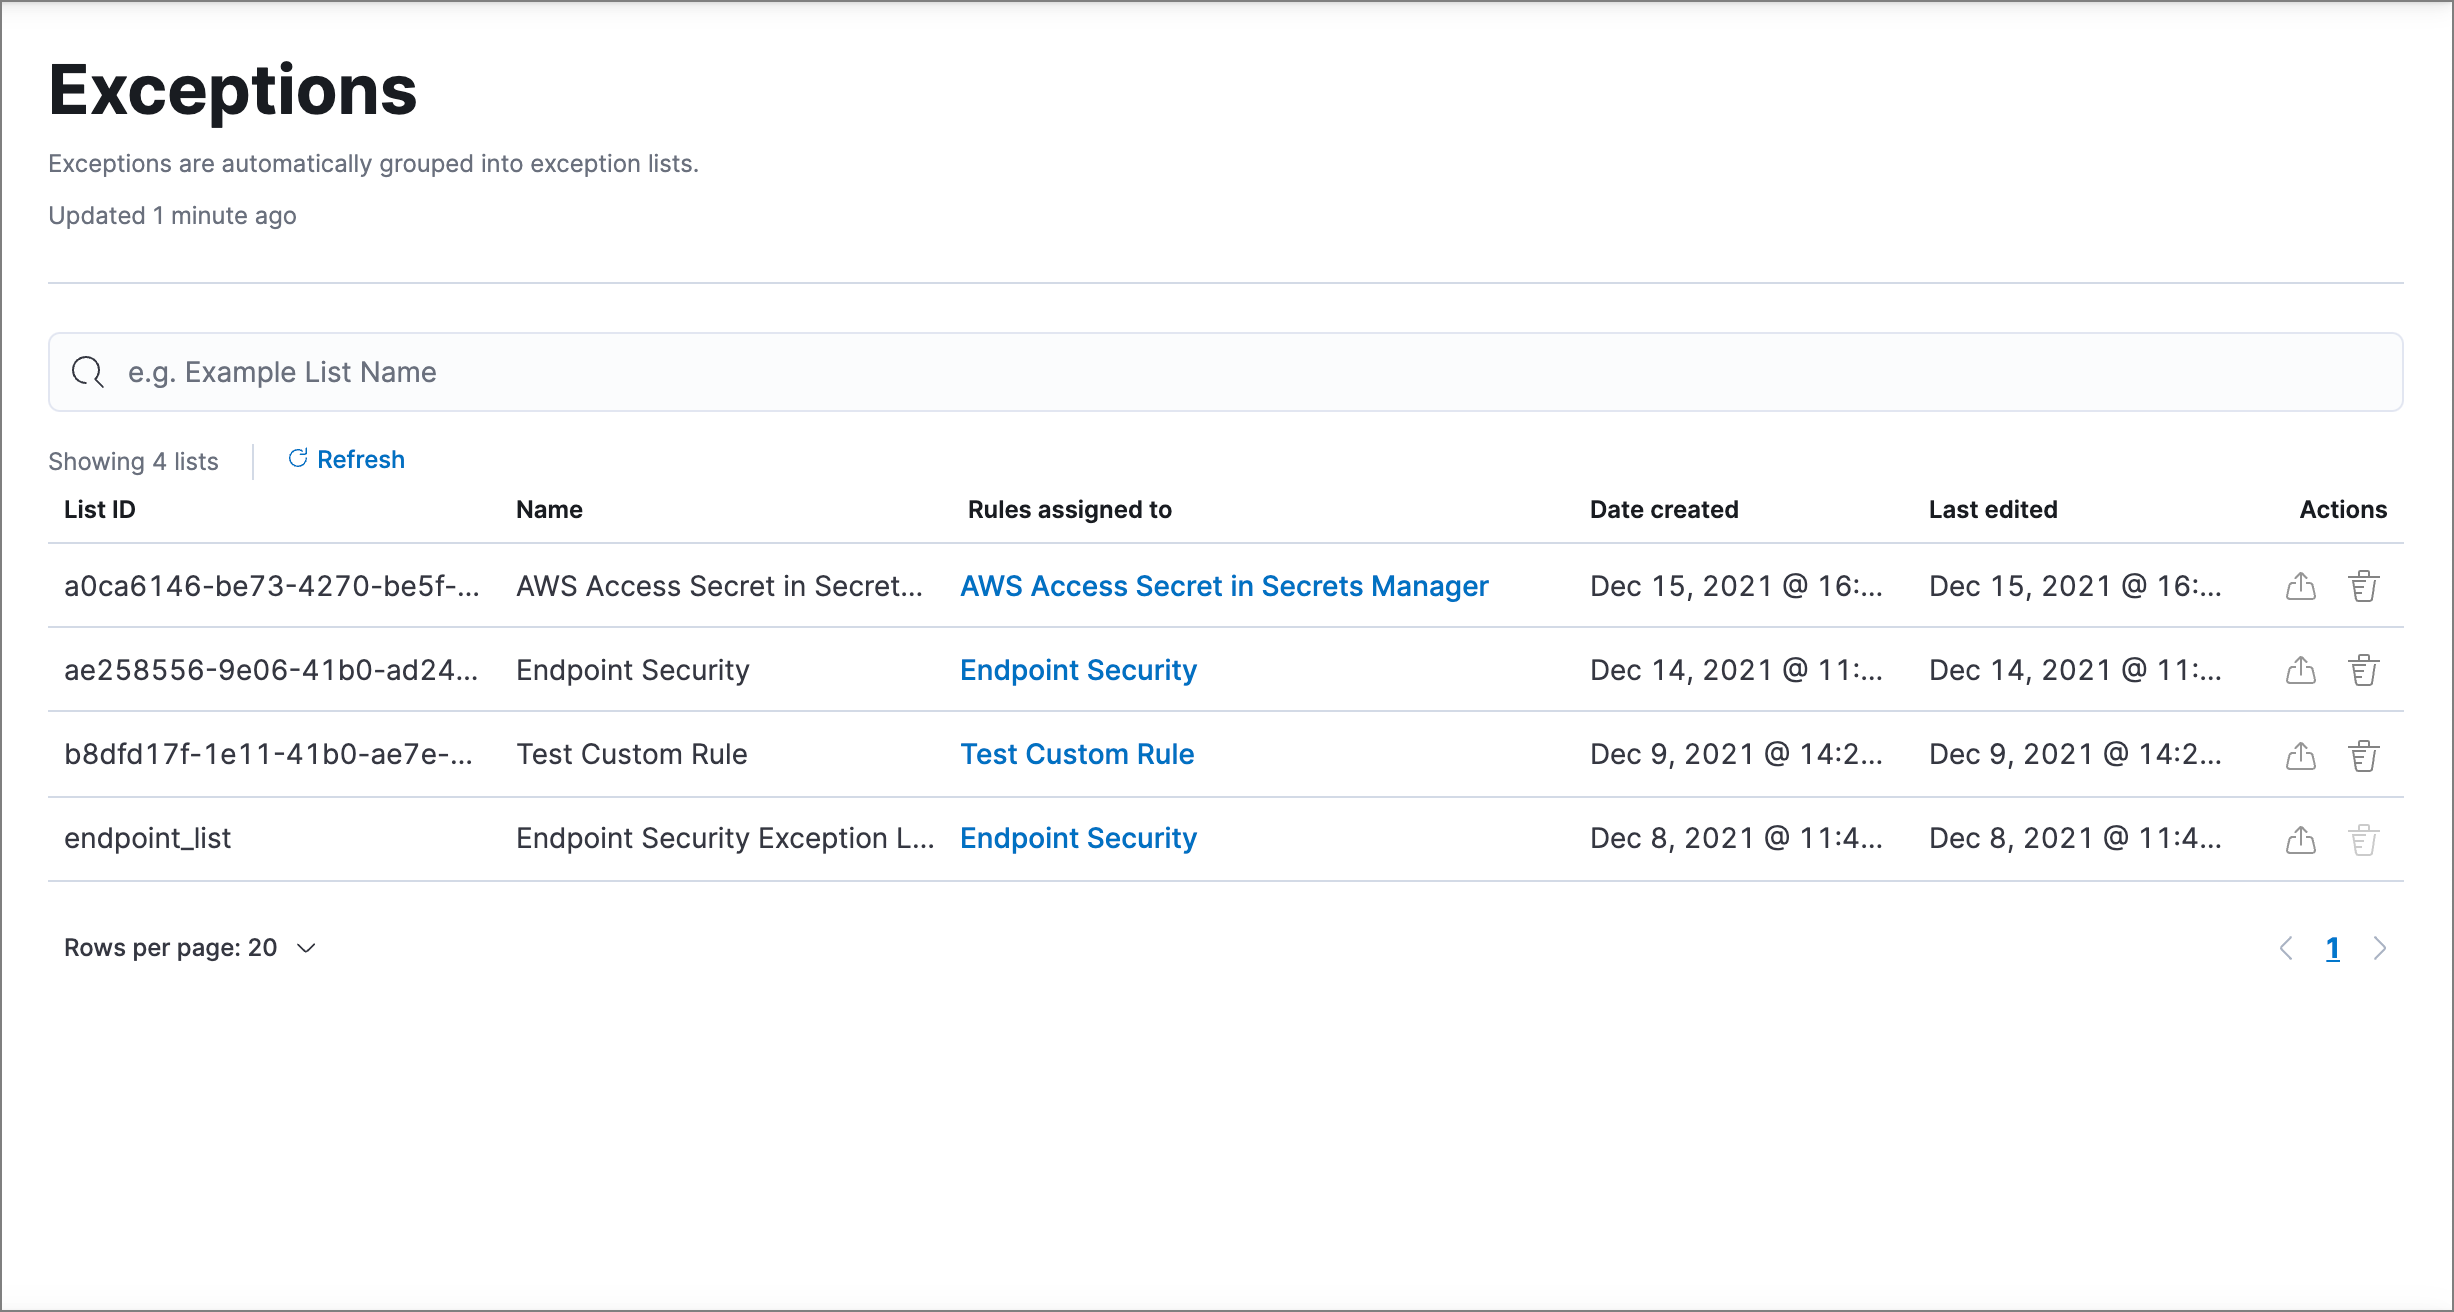Click the delete icon for AWS Access Secret list
Viewport: 2454px width, 1312px height.
click(x=2361, y=586)
